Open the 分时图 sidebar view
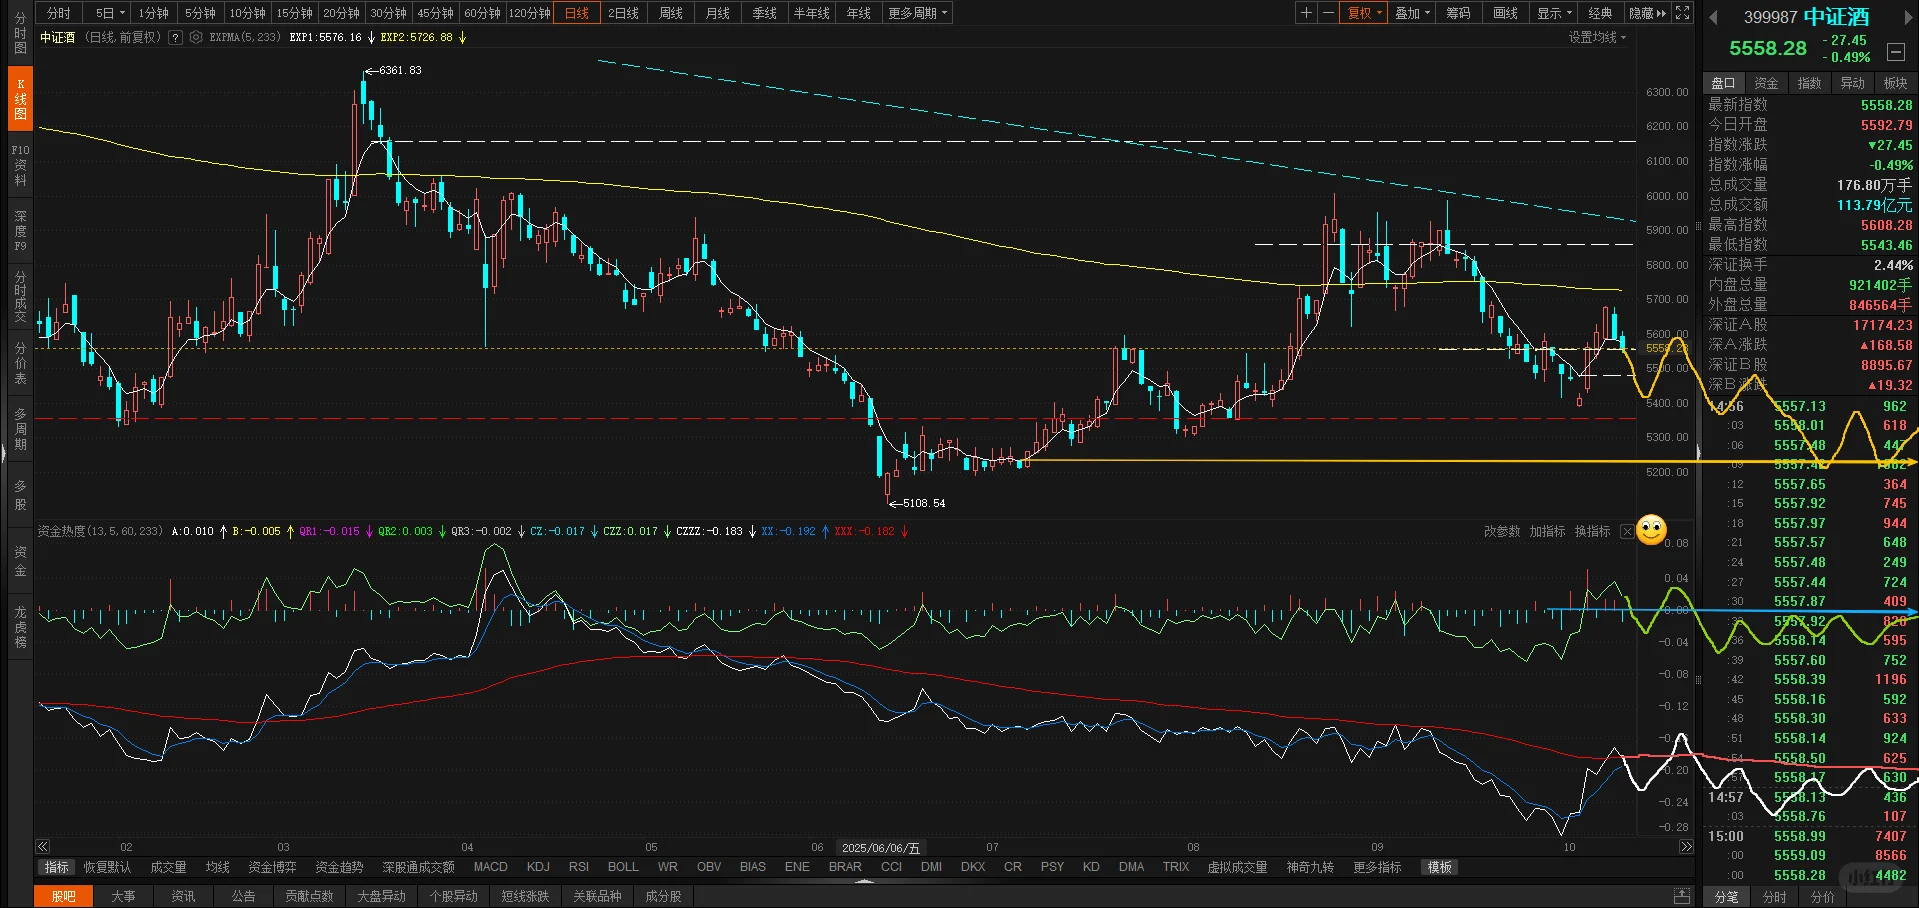 click(20, 33)
